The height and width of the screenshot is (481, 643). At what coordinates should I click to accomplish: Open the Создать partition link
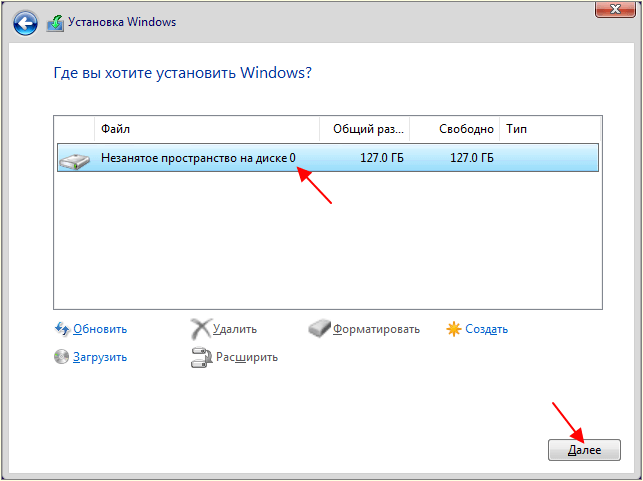pos(486,329)
